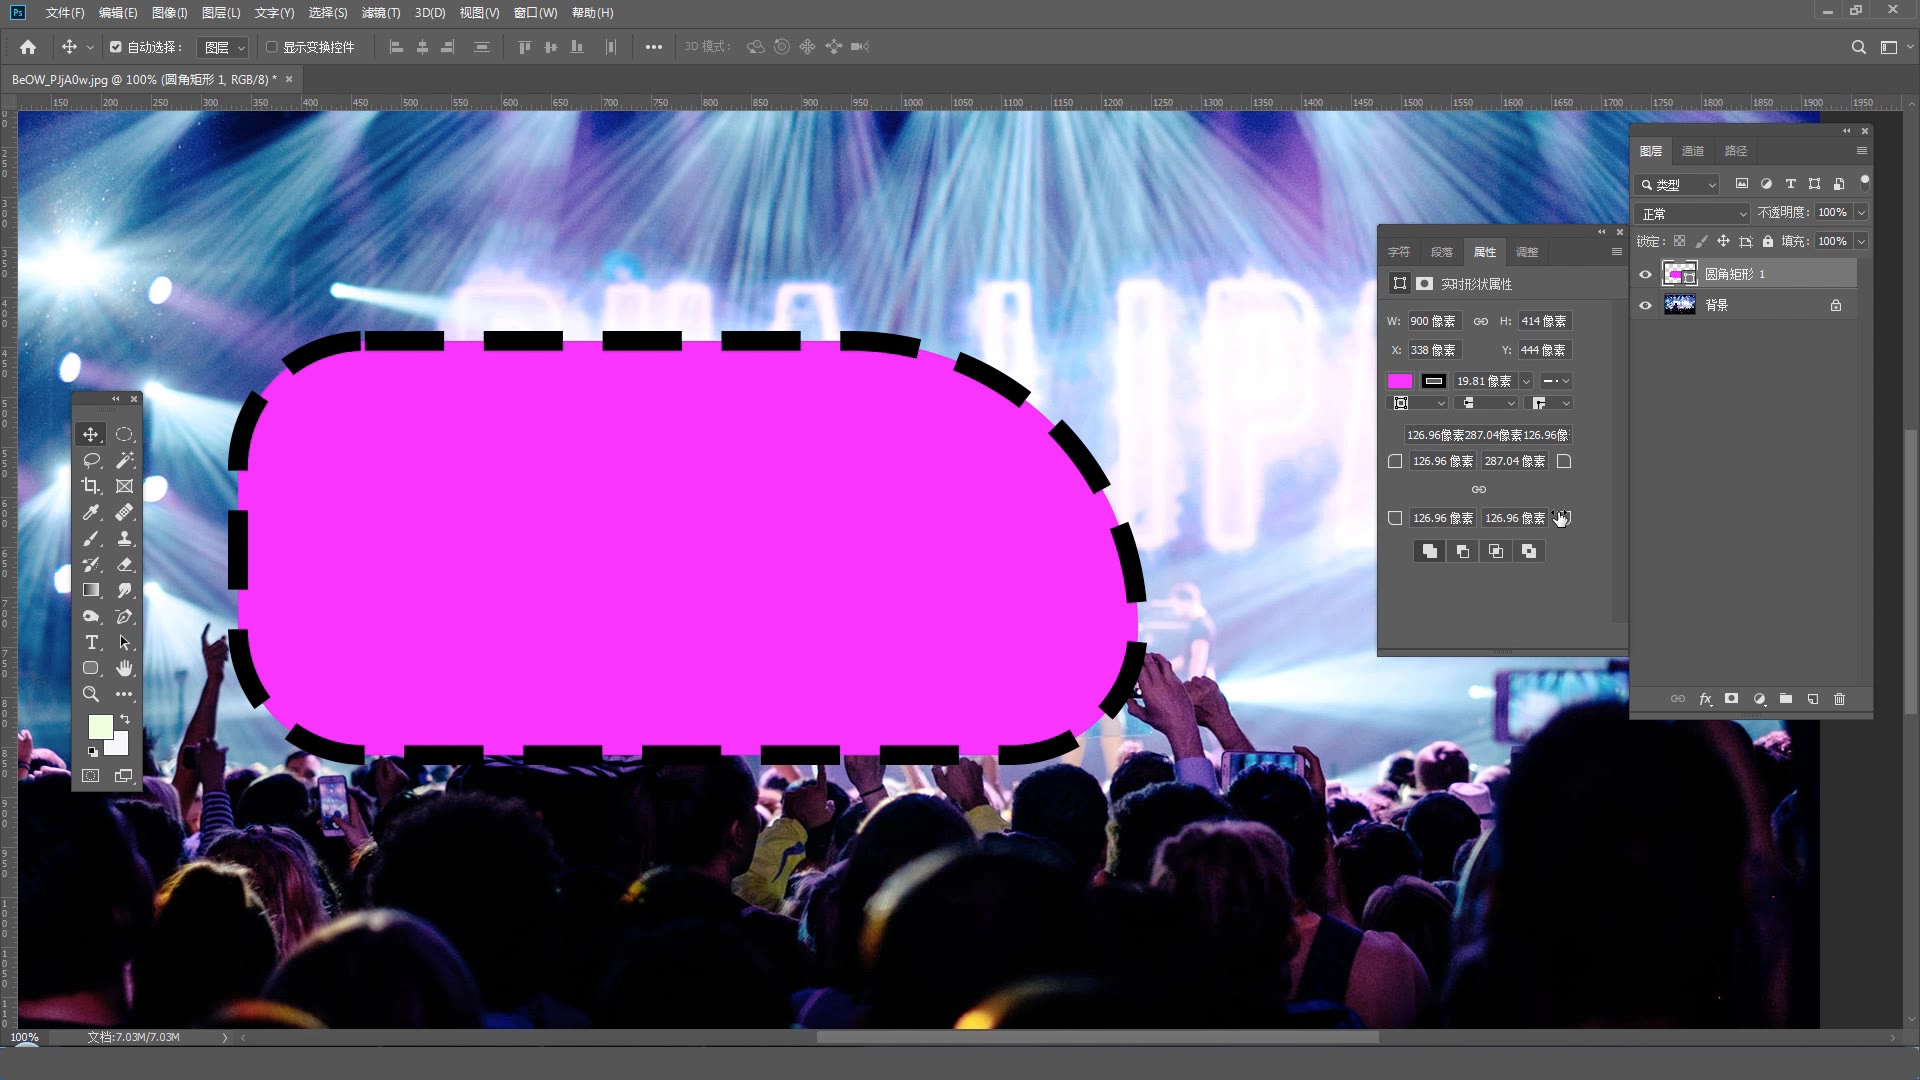1920x1080 pixels.
Task: Switch to the 通道 tab
Action: coord(1692,151)
